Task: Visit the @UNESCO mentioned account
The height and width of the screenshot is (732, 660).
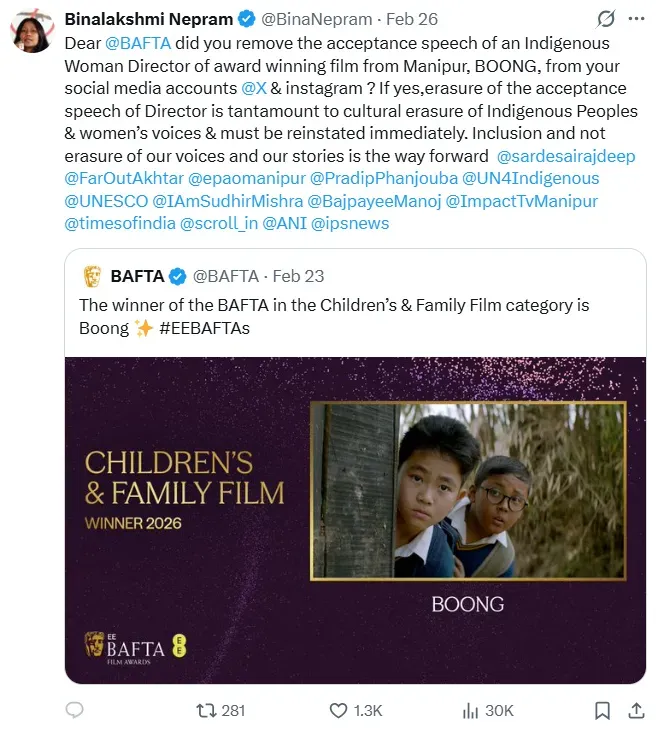Action: (105, 201)
